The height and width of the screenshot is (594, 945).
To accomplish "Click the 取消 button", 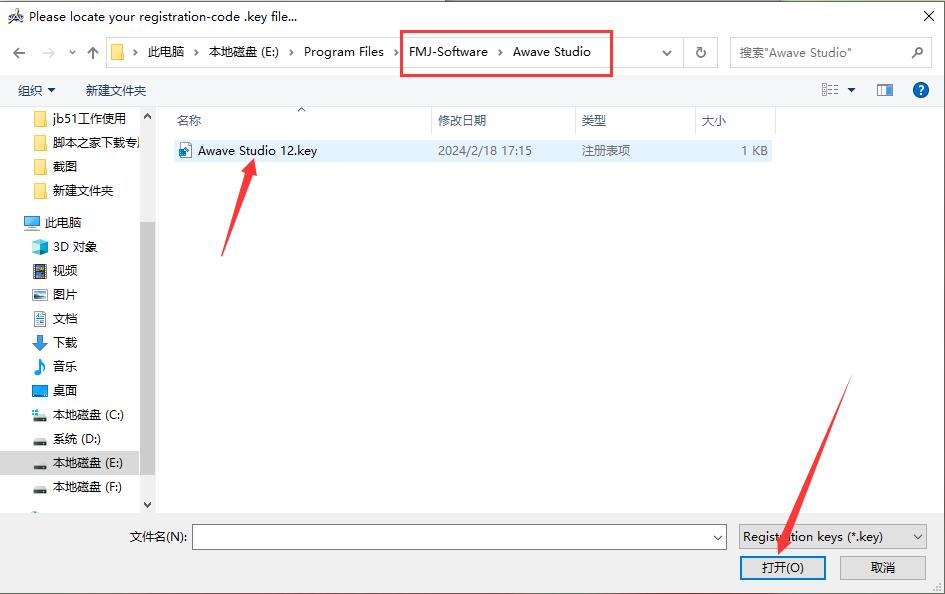I will pos(884,567).
